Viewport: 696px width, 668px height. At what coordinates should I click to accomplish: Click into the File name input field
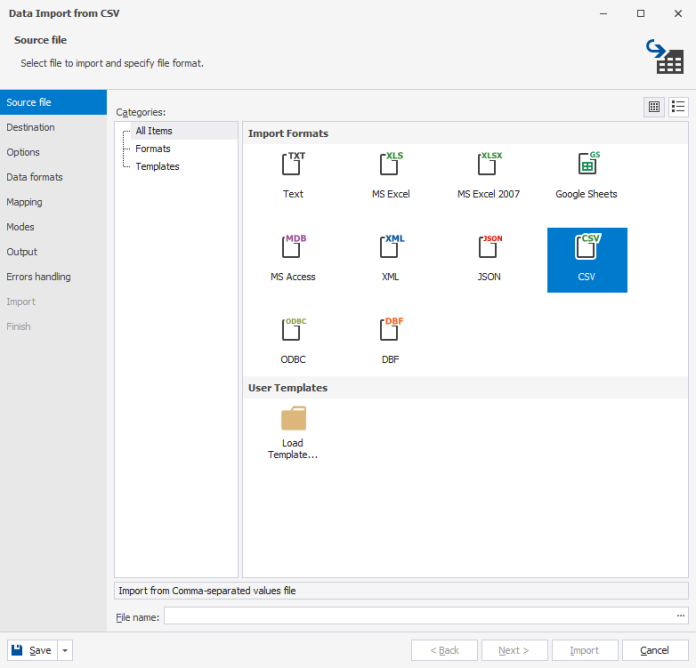[x=418, y=616]
